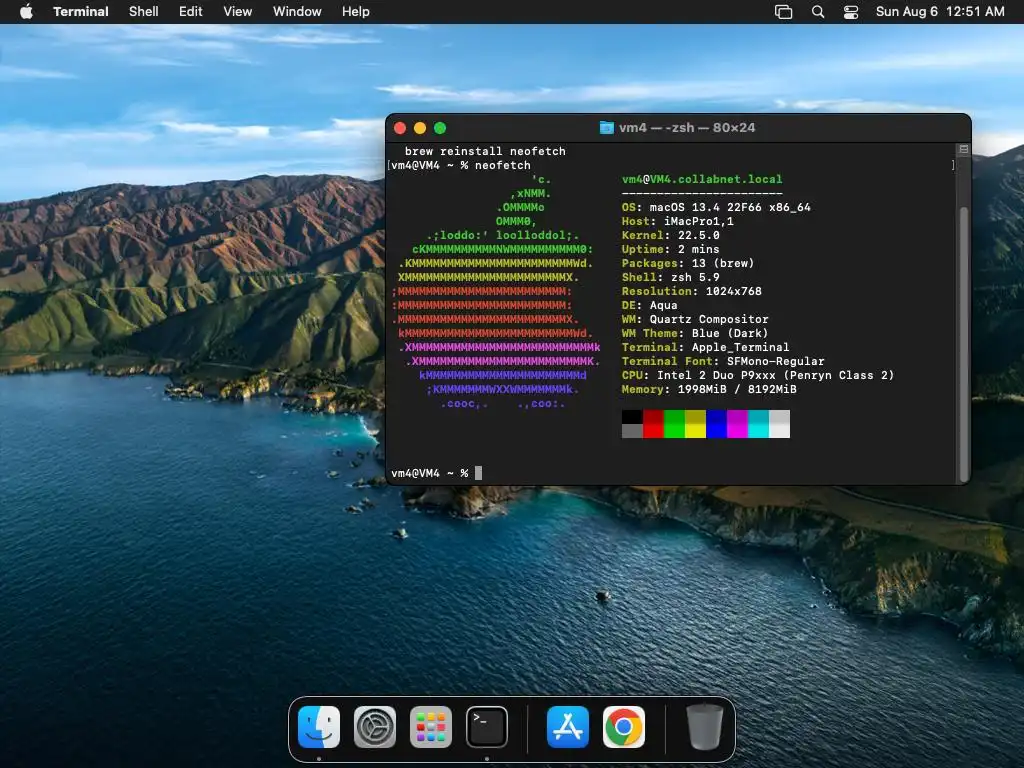1024x768 pixels.
Task: Minimize Terminal with yellow button
Action: (420, 128)
